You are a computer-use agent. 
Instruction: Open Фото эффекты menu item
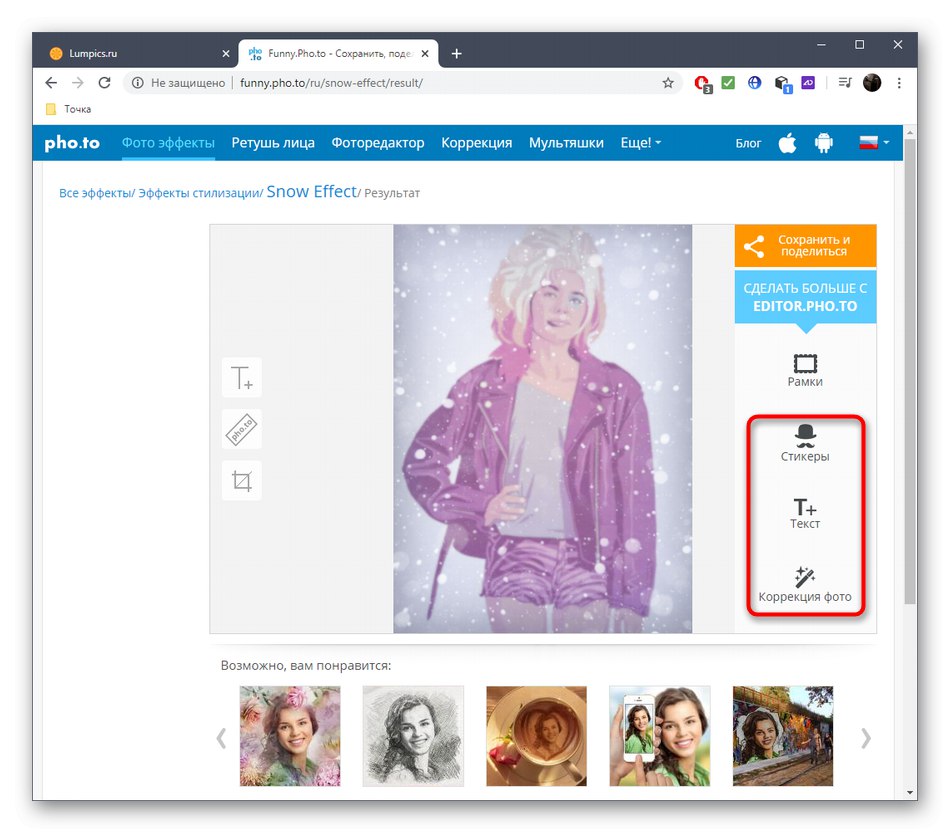pyautogui.click(x=168, y=143)
